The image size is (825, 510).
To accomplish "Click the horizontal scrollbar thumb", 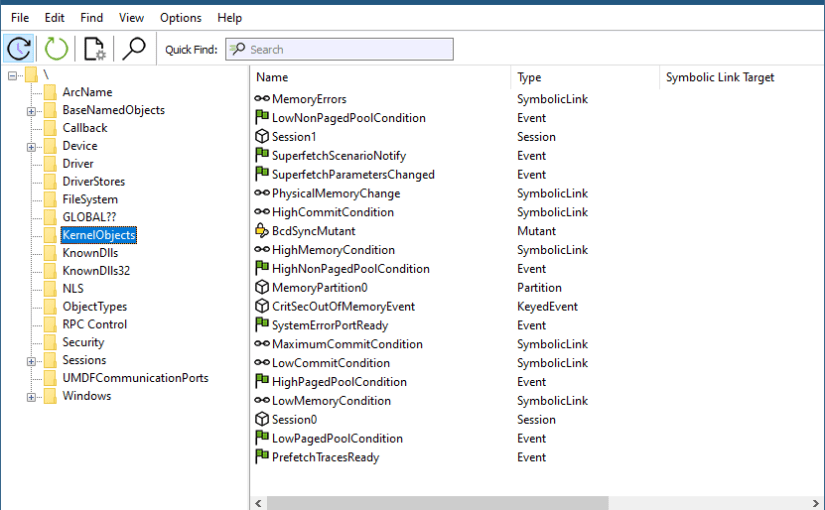I will tap(438, 503).
